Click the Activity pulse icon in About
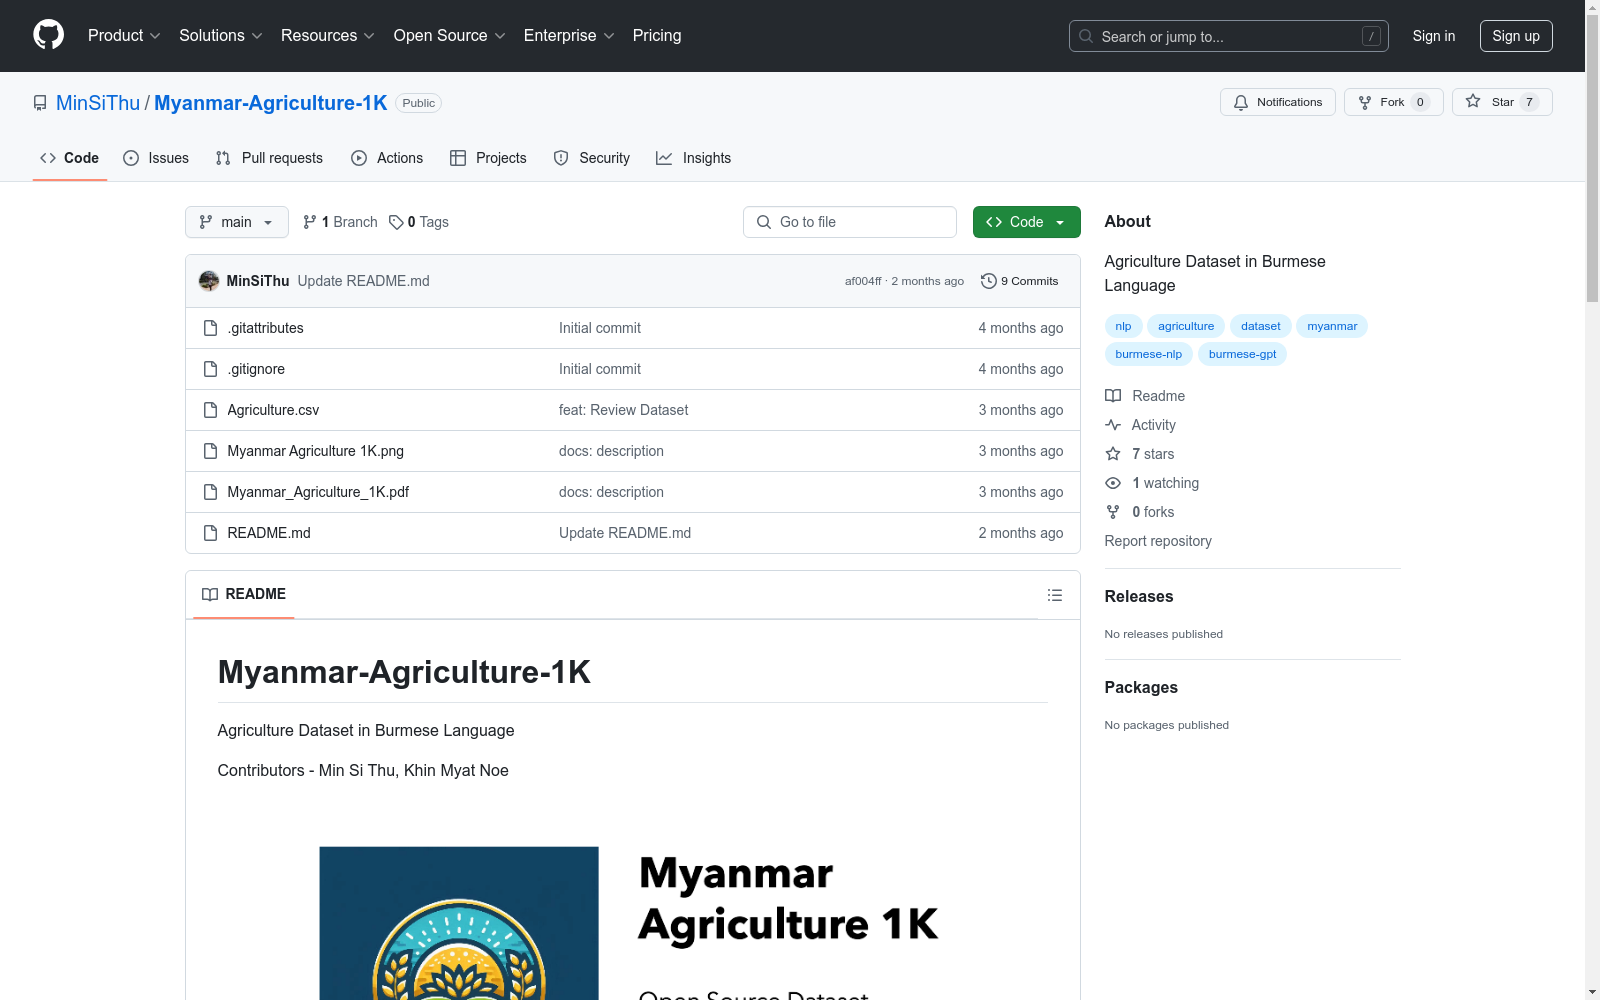Screen dimensions: 1600x1000 (1113, 425)
